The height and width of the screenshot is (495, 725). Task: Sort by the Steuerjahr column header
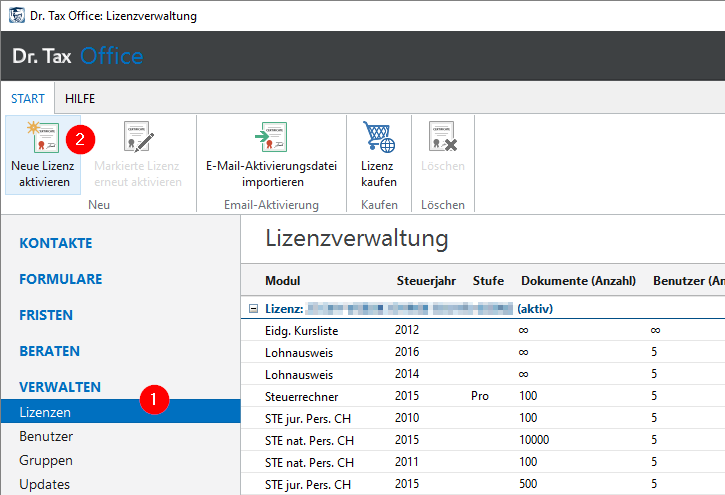click(426, 281)
